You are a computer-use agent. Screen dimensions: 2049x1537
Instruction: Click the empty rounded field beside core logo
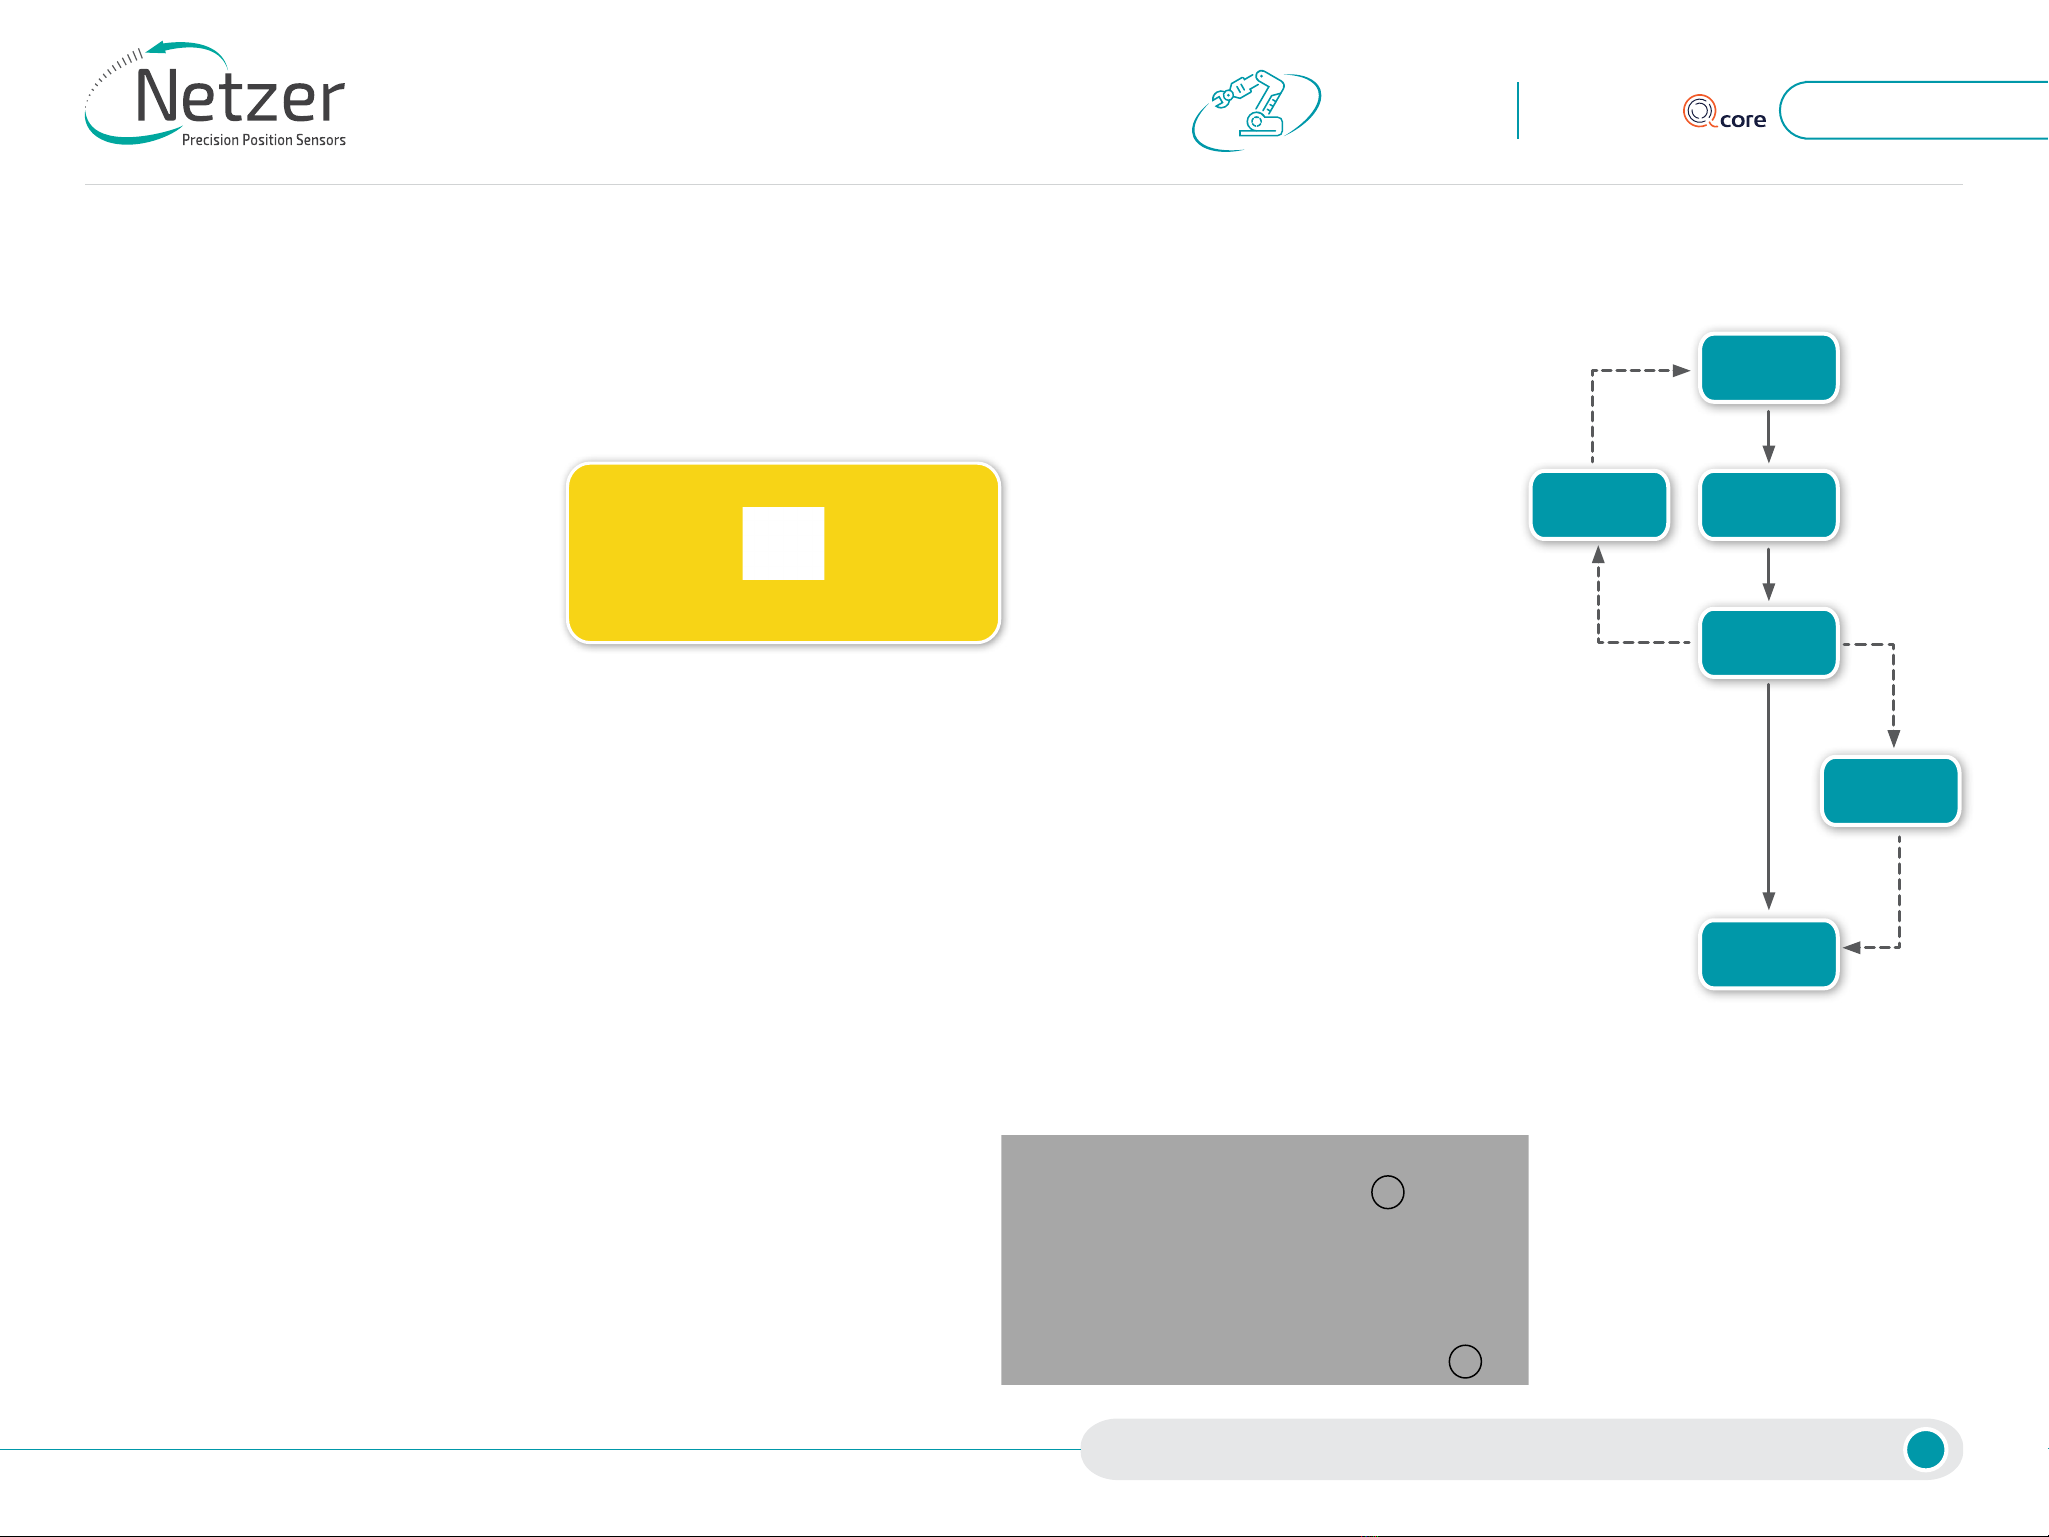(1914, 110)
